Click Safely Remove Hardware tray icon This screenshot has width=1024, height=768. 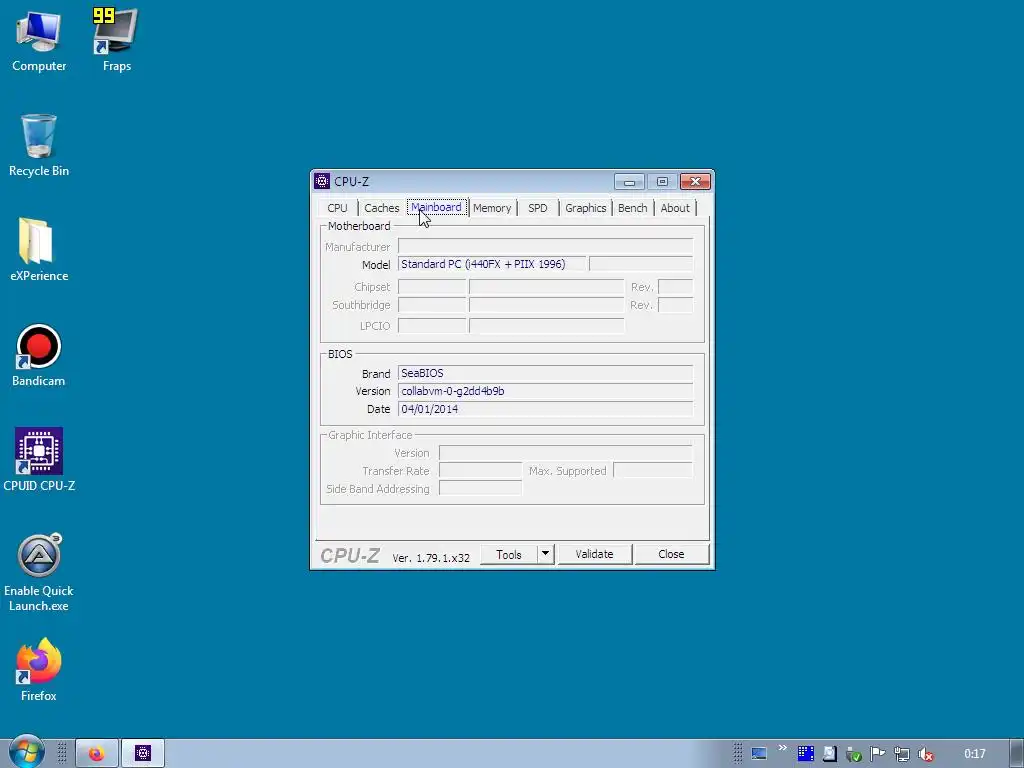(x=853, y=754)
